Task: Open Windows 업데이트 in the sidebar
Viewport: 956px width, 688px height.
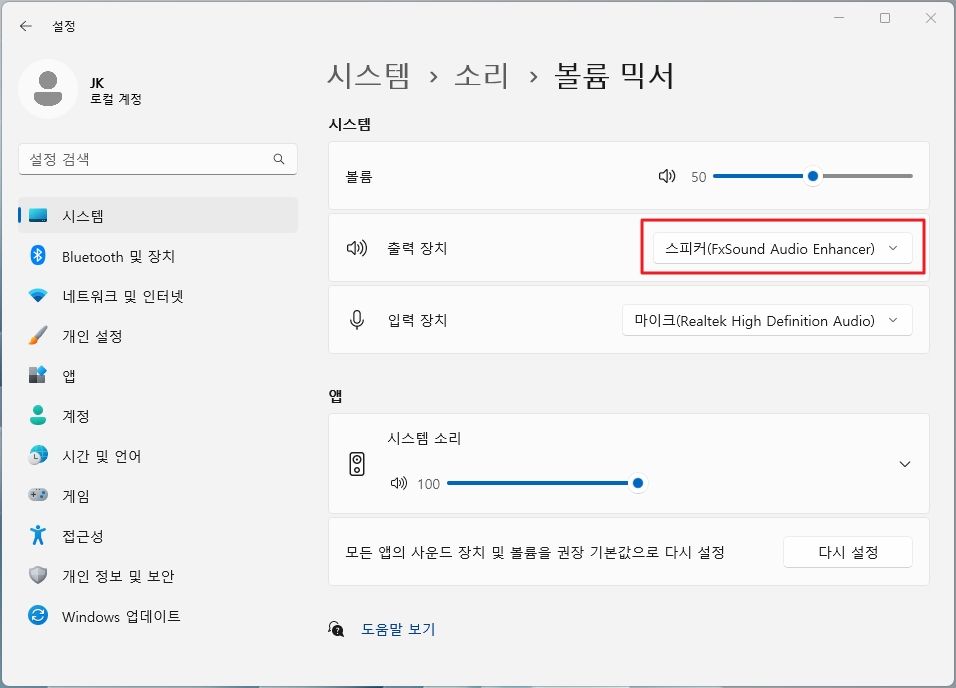Action: [158, 615]
